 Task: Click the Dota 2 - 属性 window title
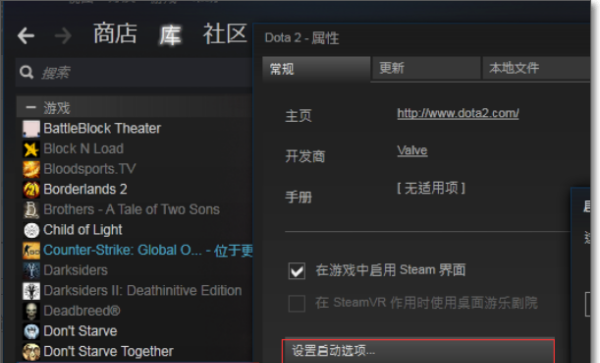302,38
